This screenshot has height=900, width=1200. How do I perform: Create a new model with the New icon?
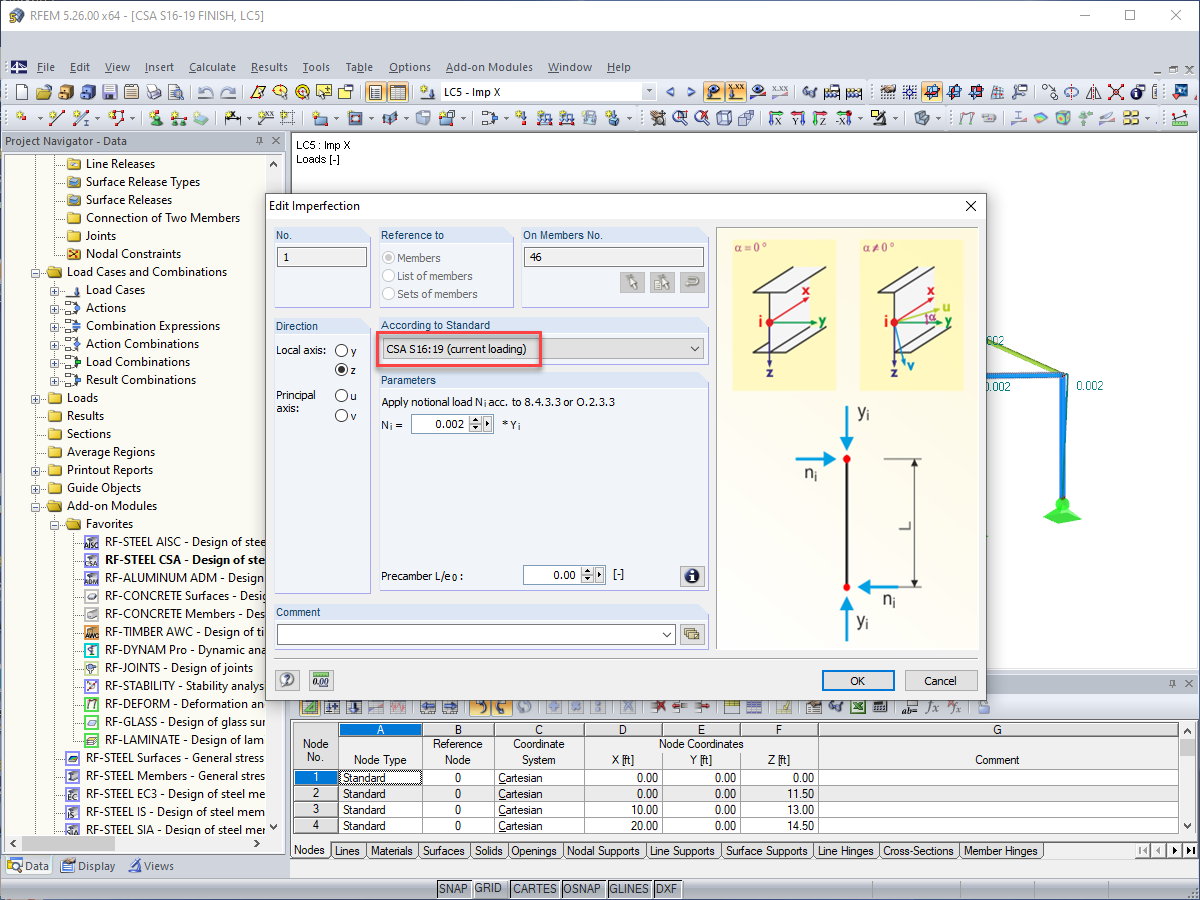[x=21, y=91]
